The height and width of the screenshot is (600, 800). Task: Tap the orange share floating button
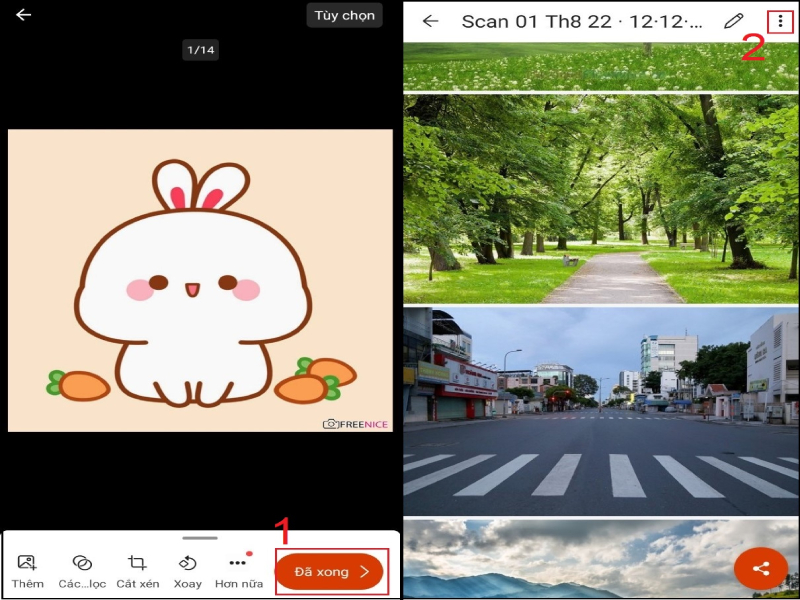[x=761, y=568]
